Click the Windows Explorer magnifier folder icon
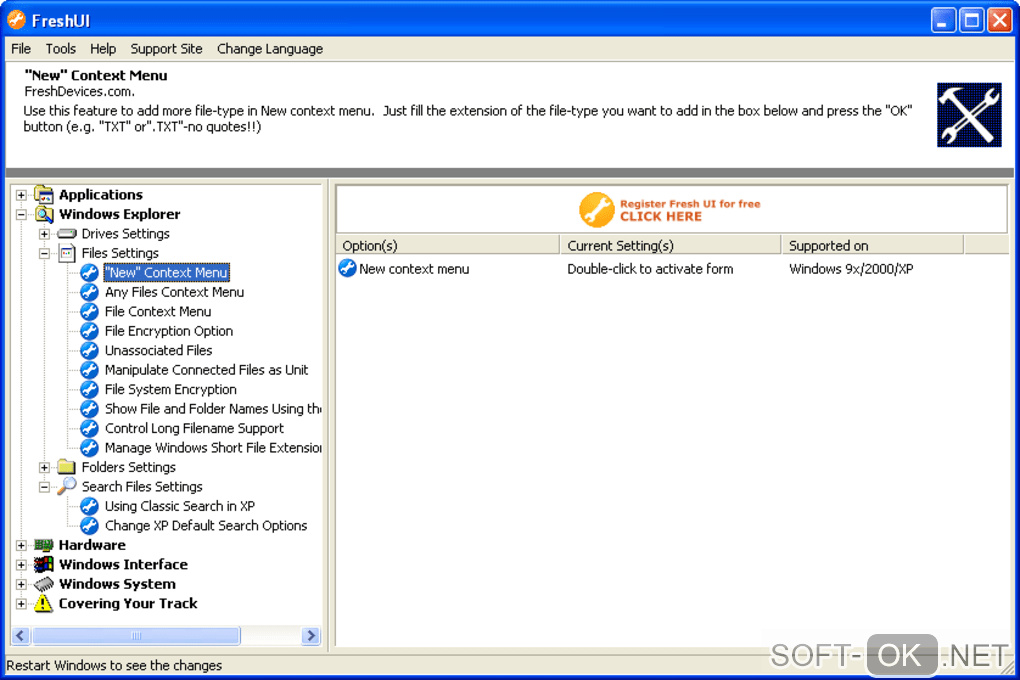 pyautogui.click(x=44, y=214)
